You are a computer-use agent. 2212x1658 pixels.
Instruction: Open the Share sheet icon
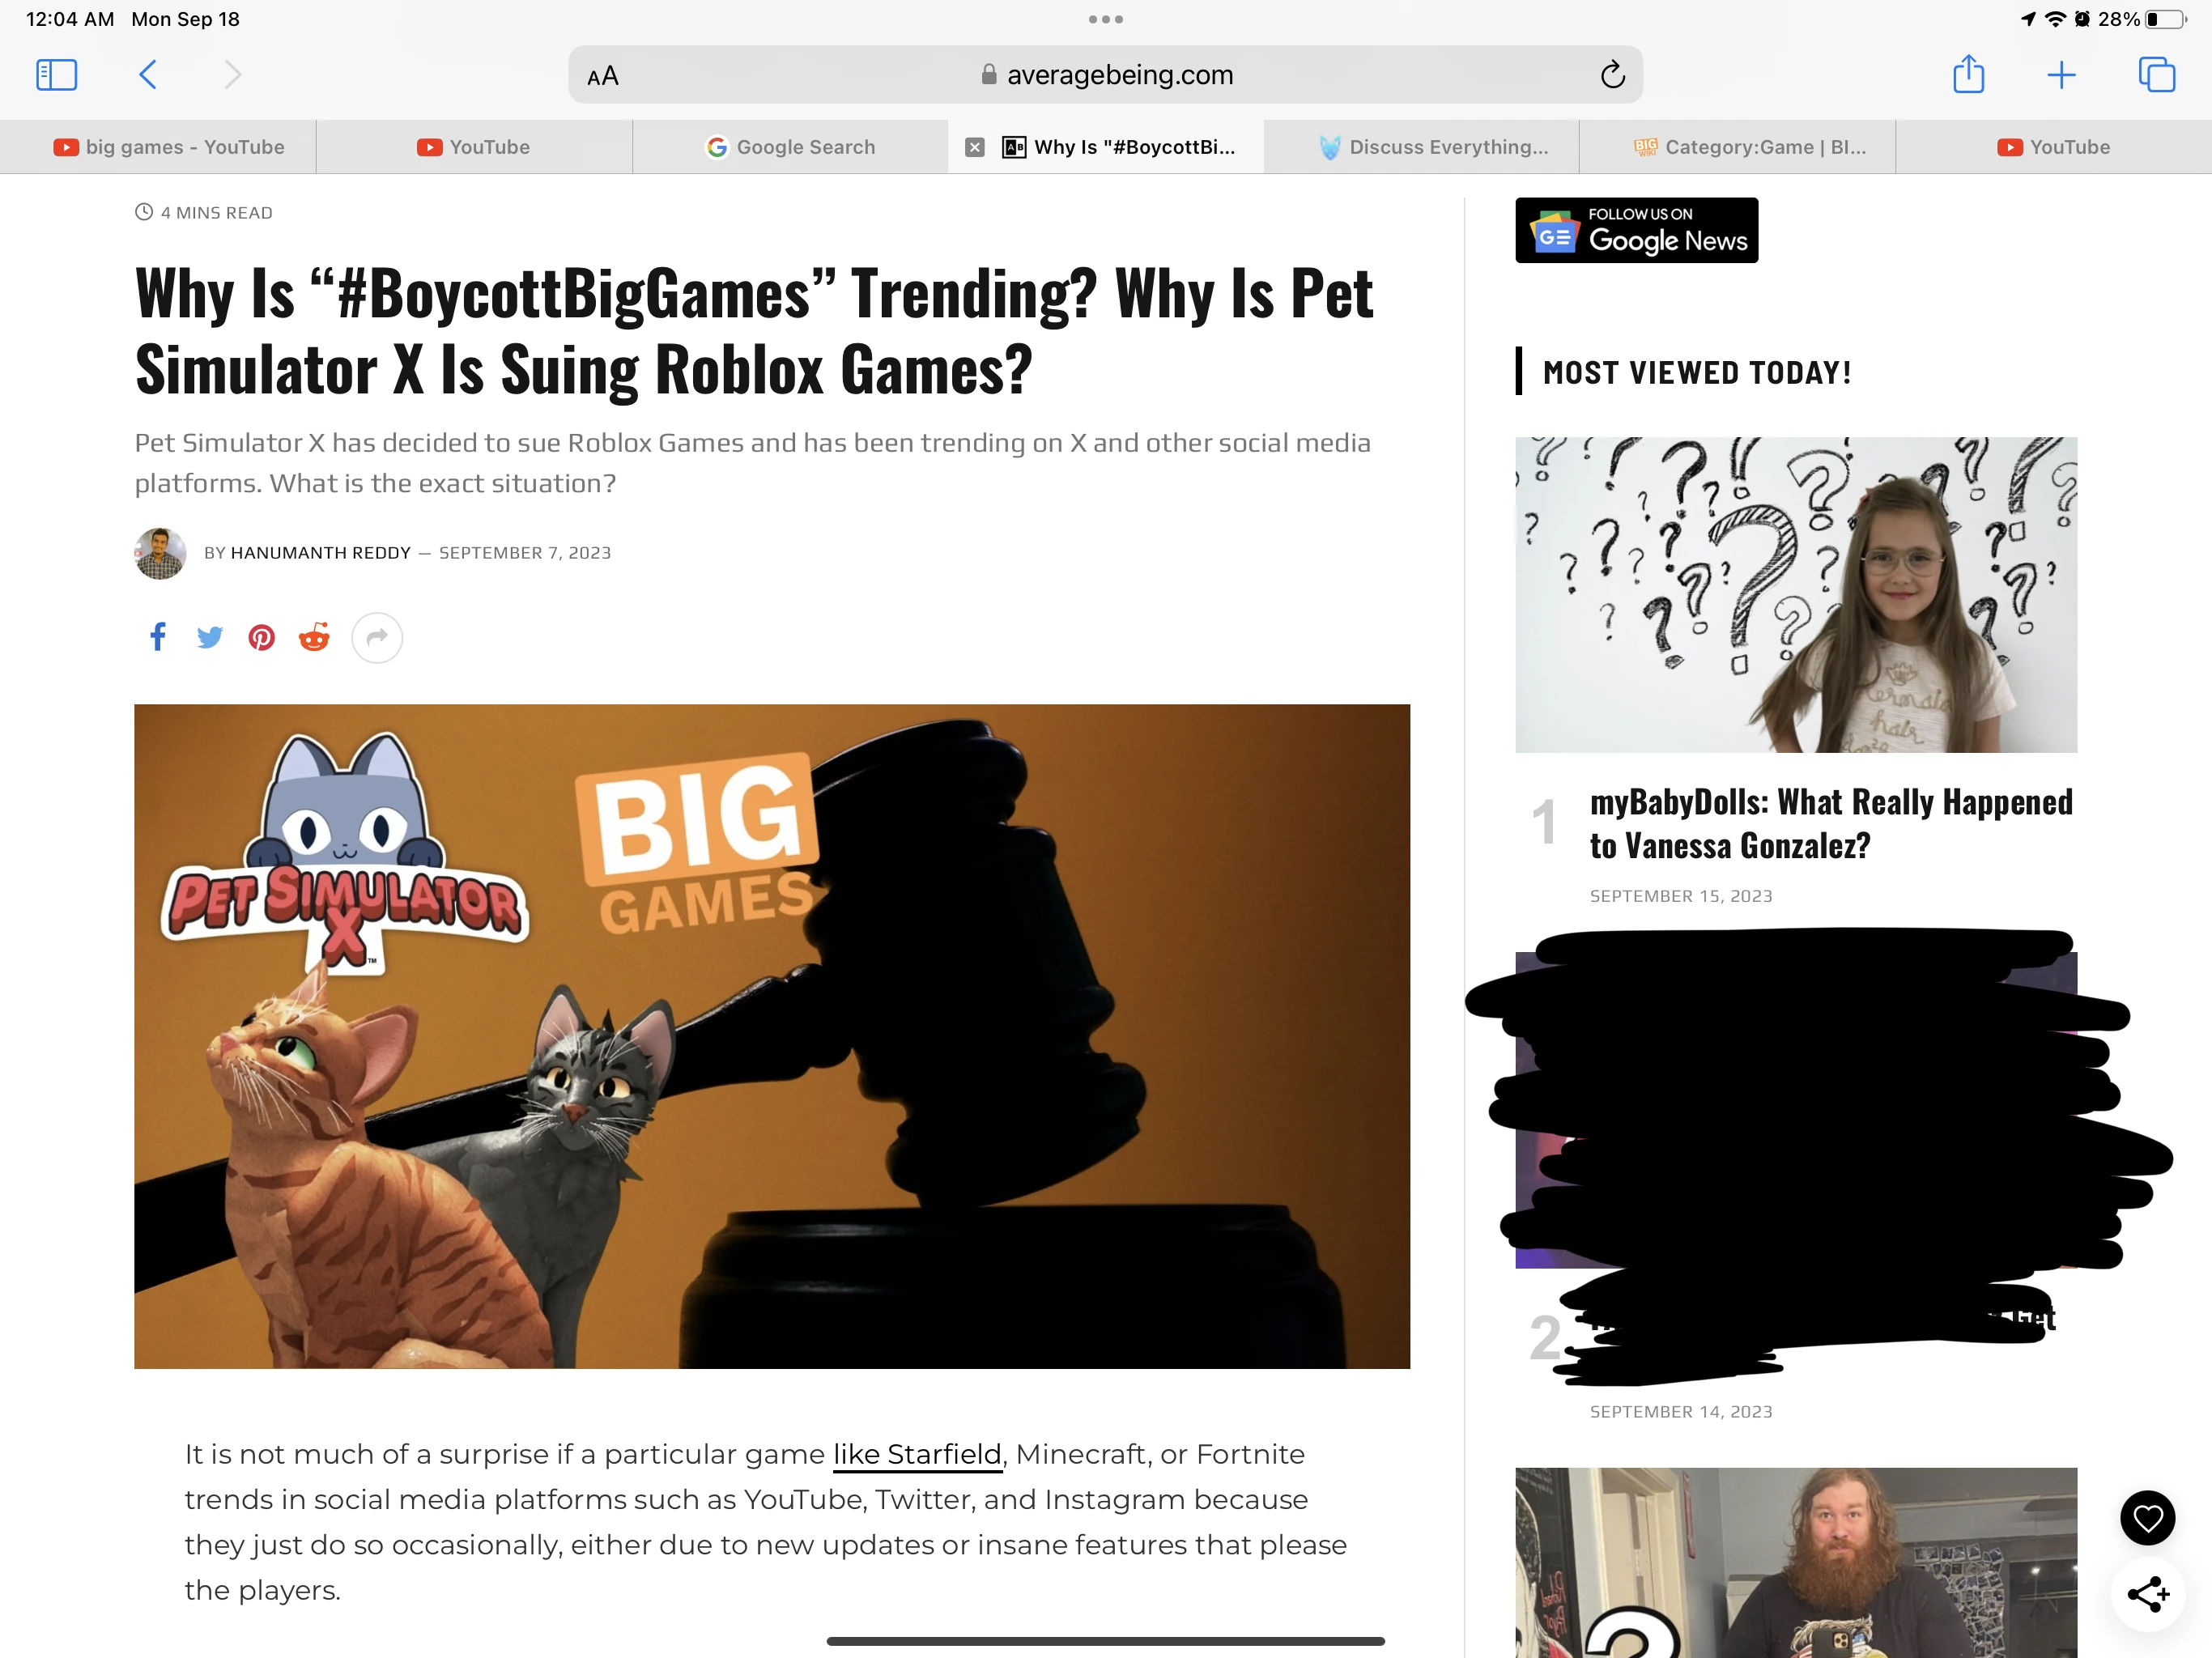(1968, 75)
